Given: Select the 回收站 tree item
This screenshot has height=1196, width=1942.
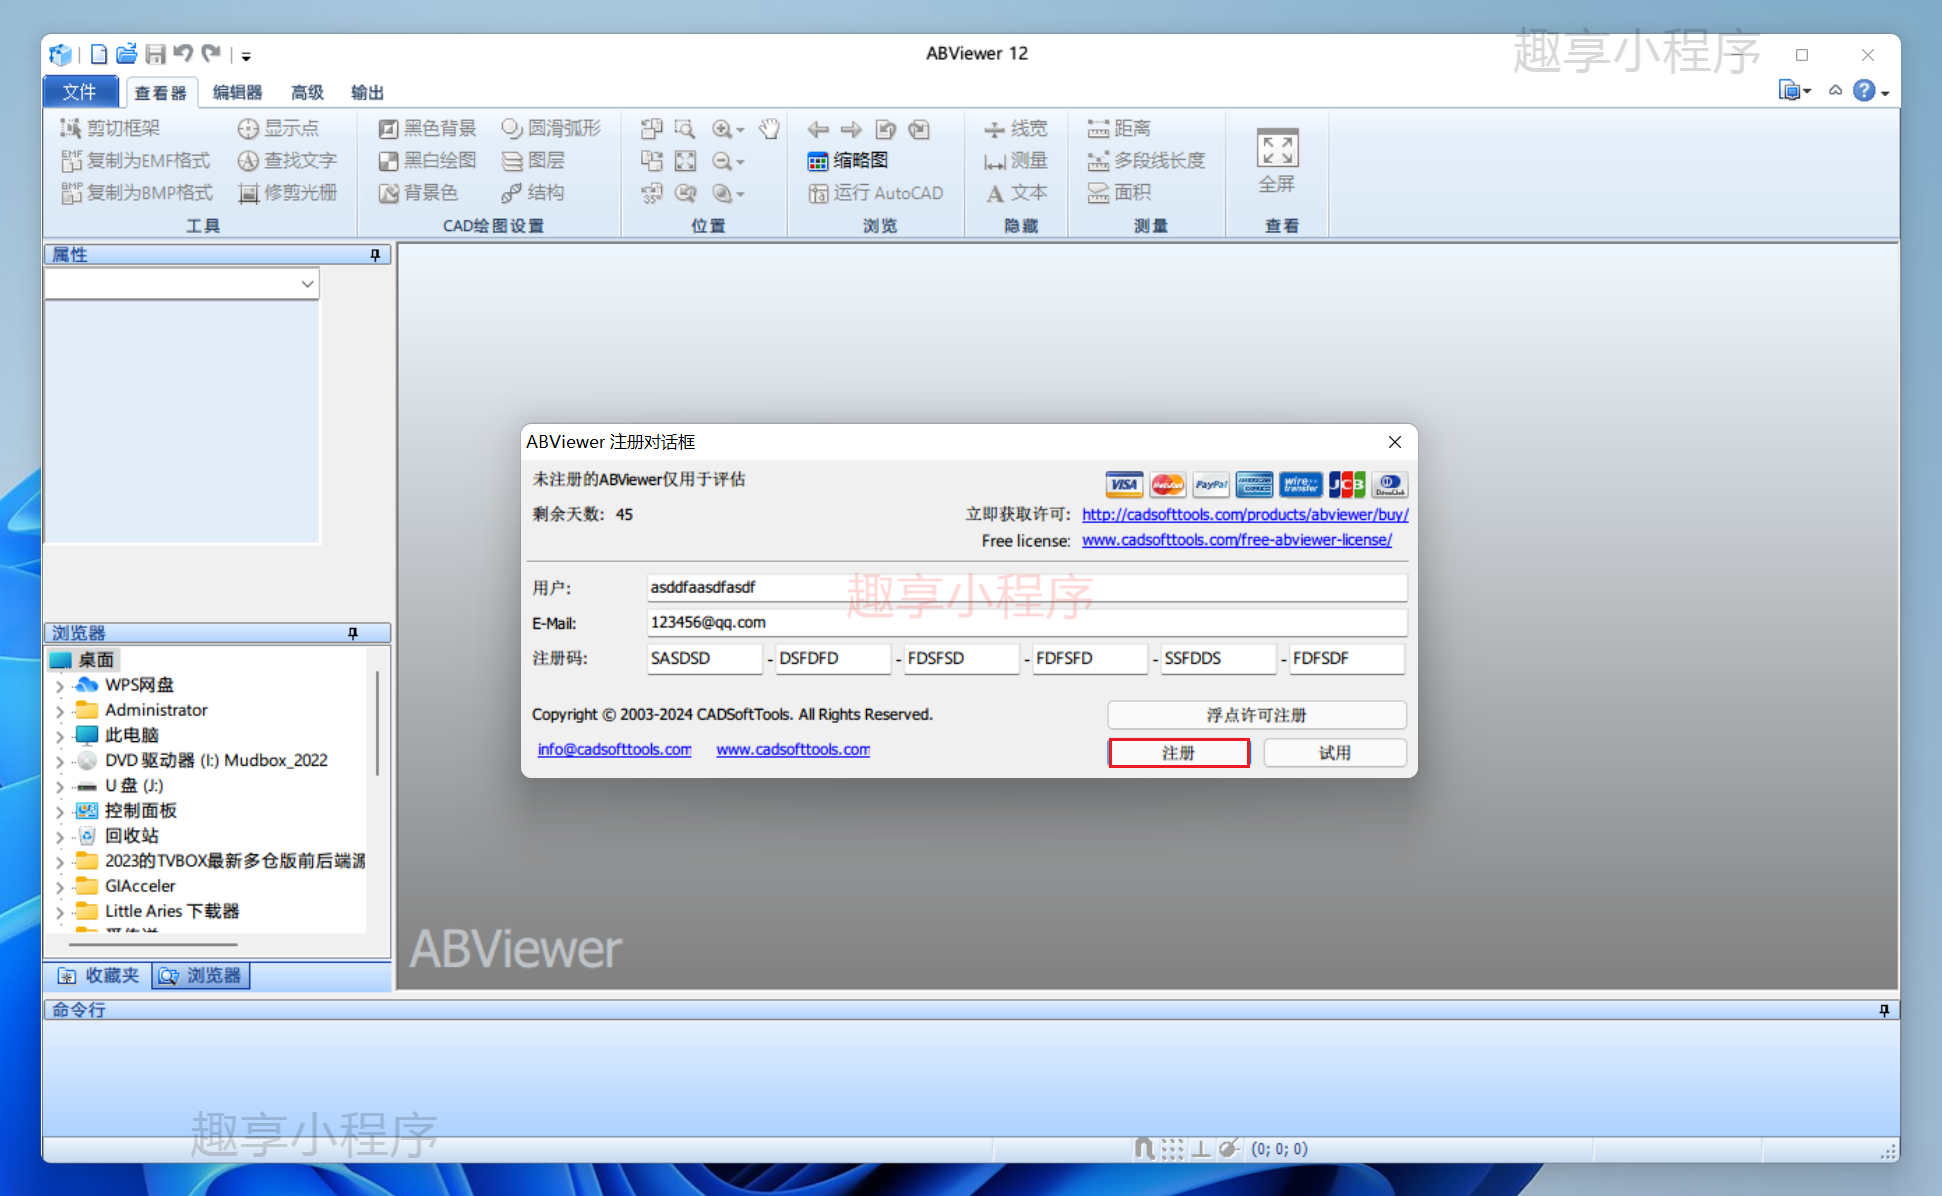Looking at the screenshot, I should tap(131, 836).
